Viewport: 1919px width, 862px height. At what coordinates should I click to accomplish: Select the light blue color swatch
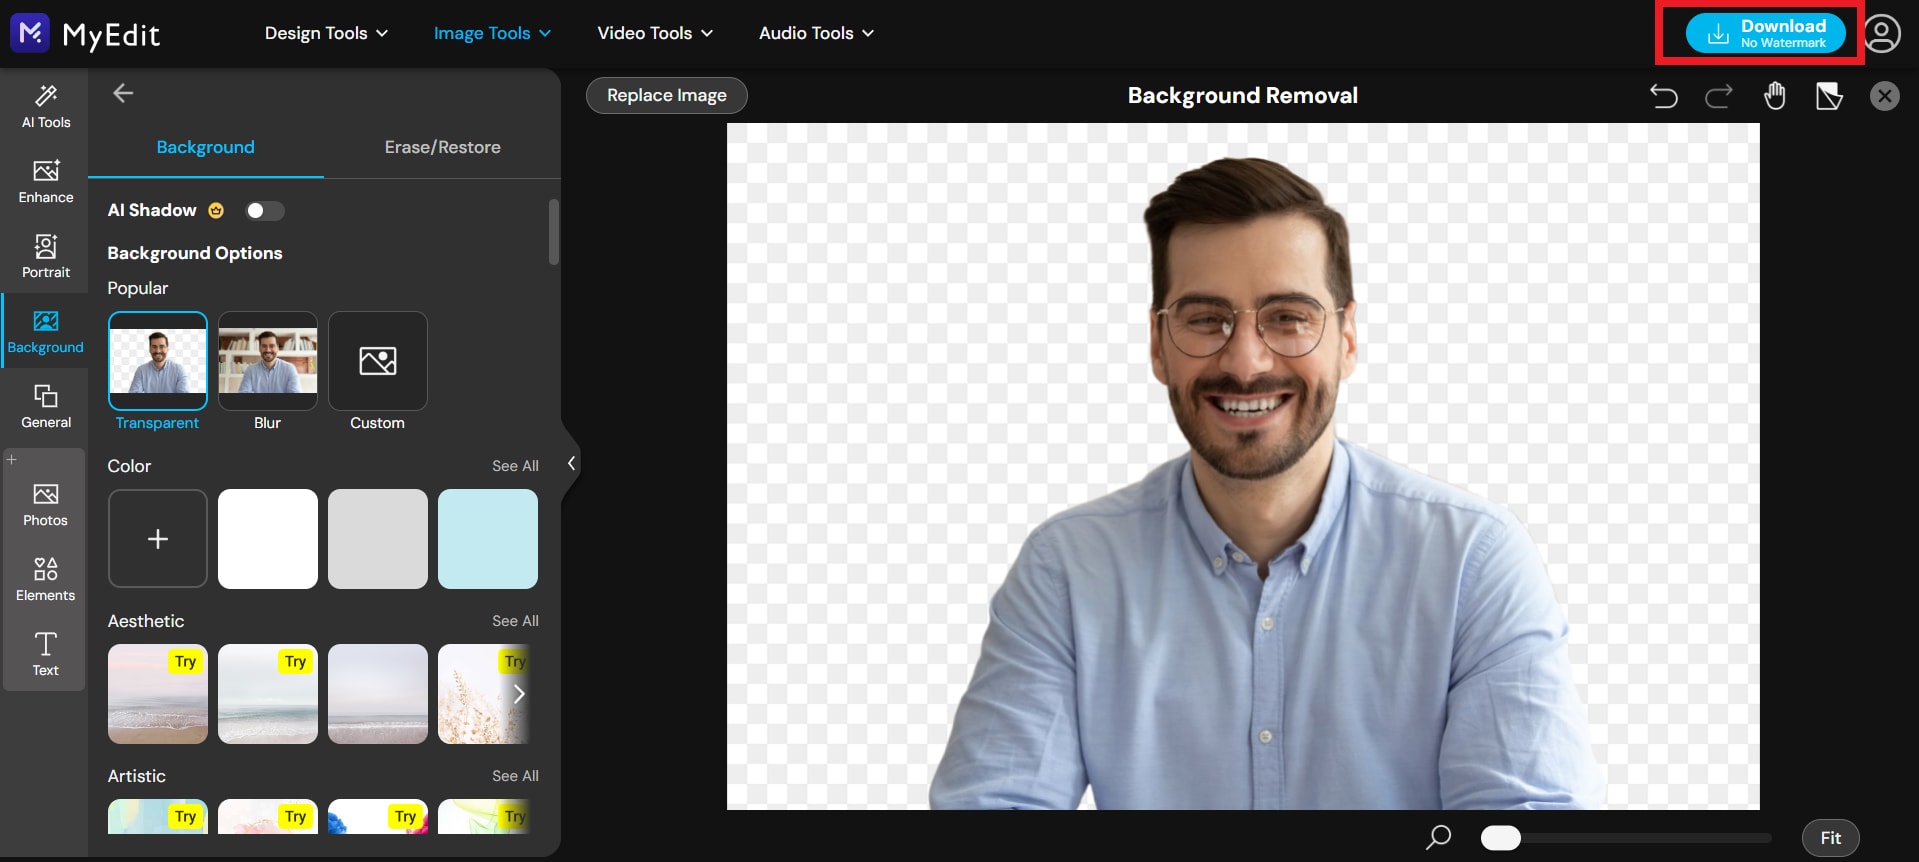click(x=488, y=539)
